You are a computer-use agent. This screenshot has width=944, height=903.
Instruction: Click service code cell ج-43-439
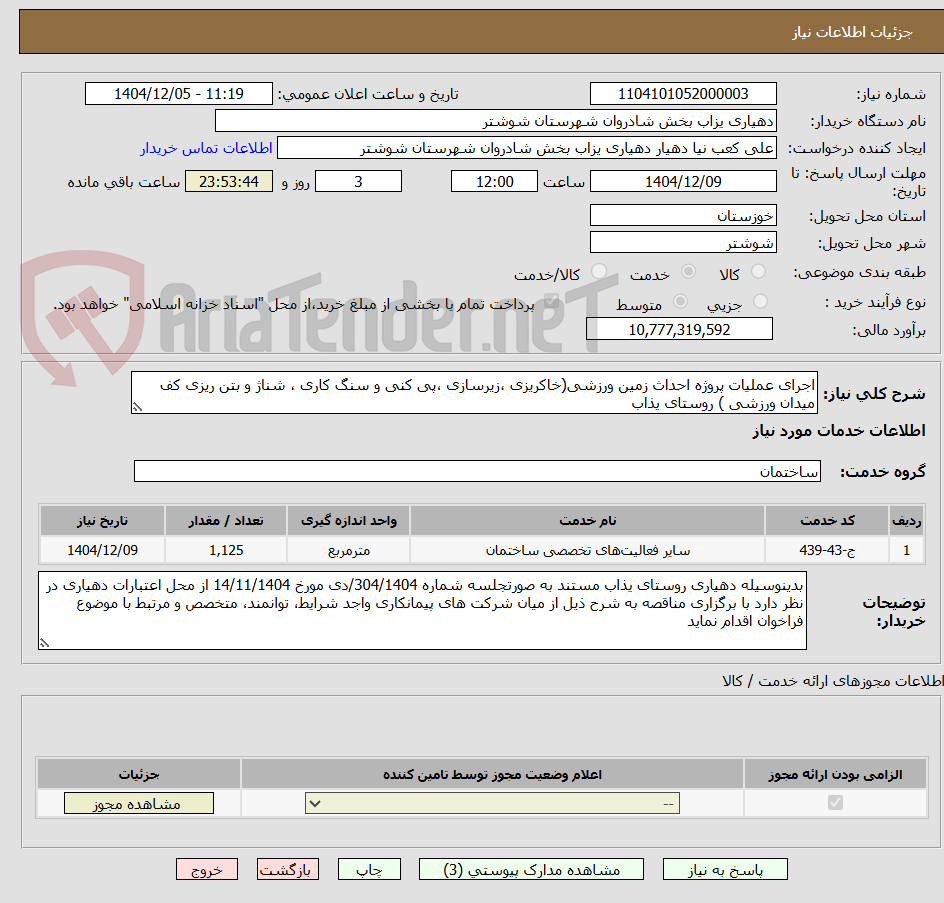click(x=827, y=550)
